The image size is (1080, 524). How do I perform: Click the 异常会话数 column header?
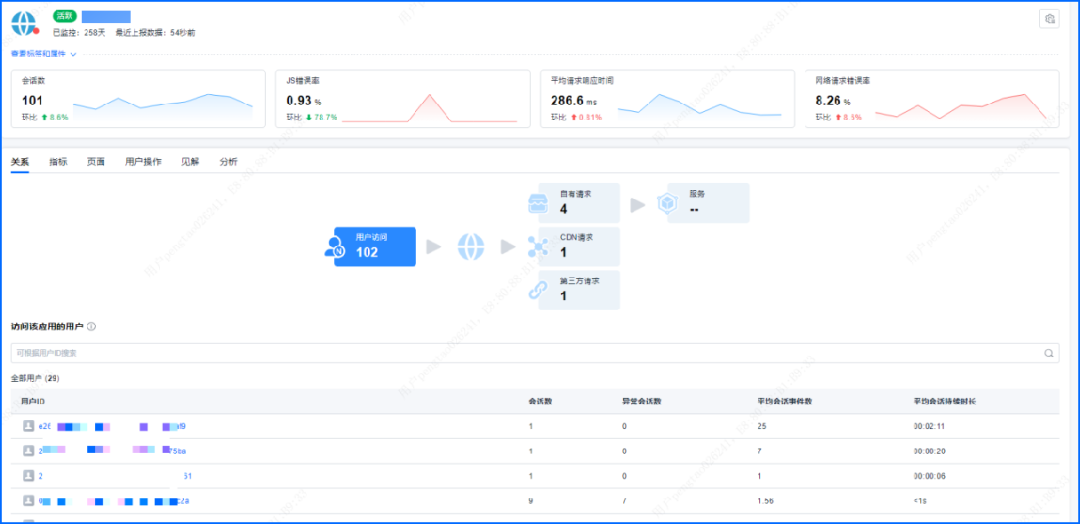pyautogui.click(x=641, y=401)
